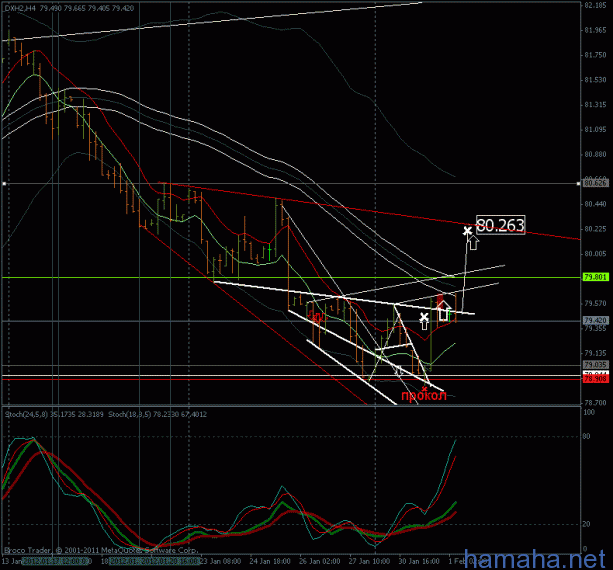Select the large white up arrow near 79.570
The width and height of the screenshot is (613, 570).
(443, 311)
